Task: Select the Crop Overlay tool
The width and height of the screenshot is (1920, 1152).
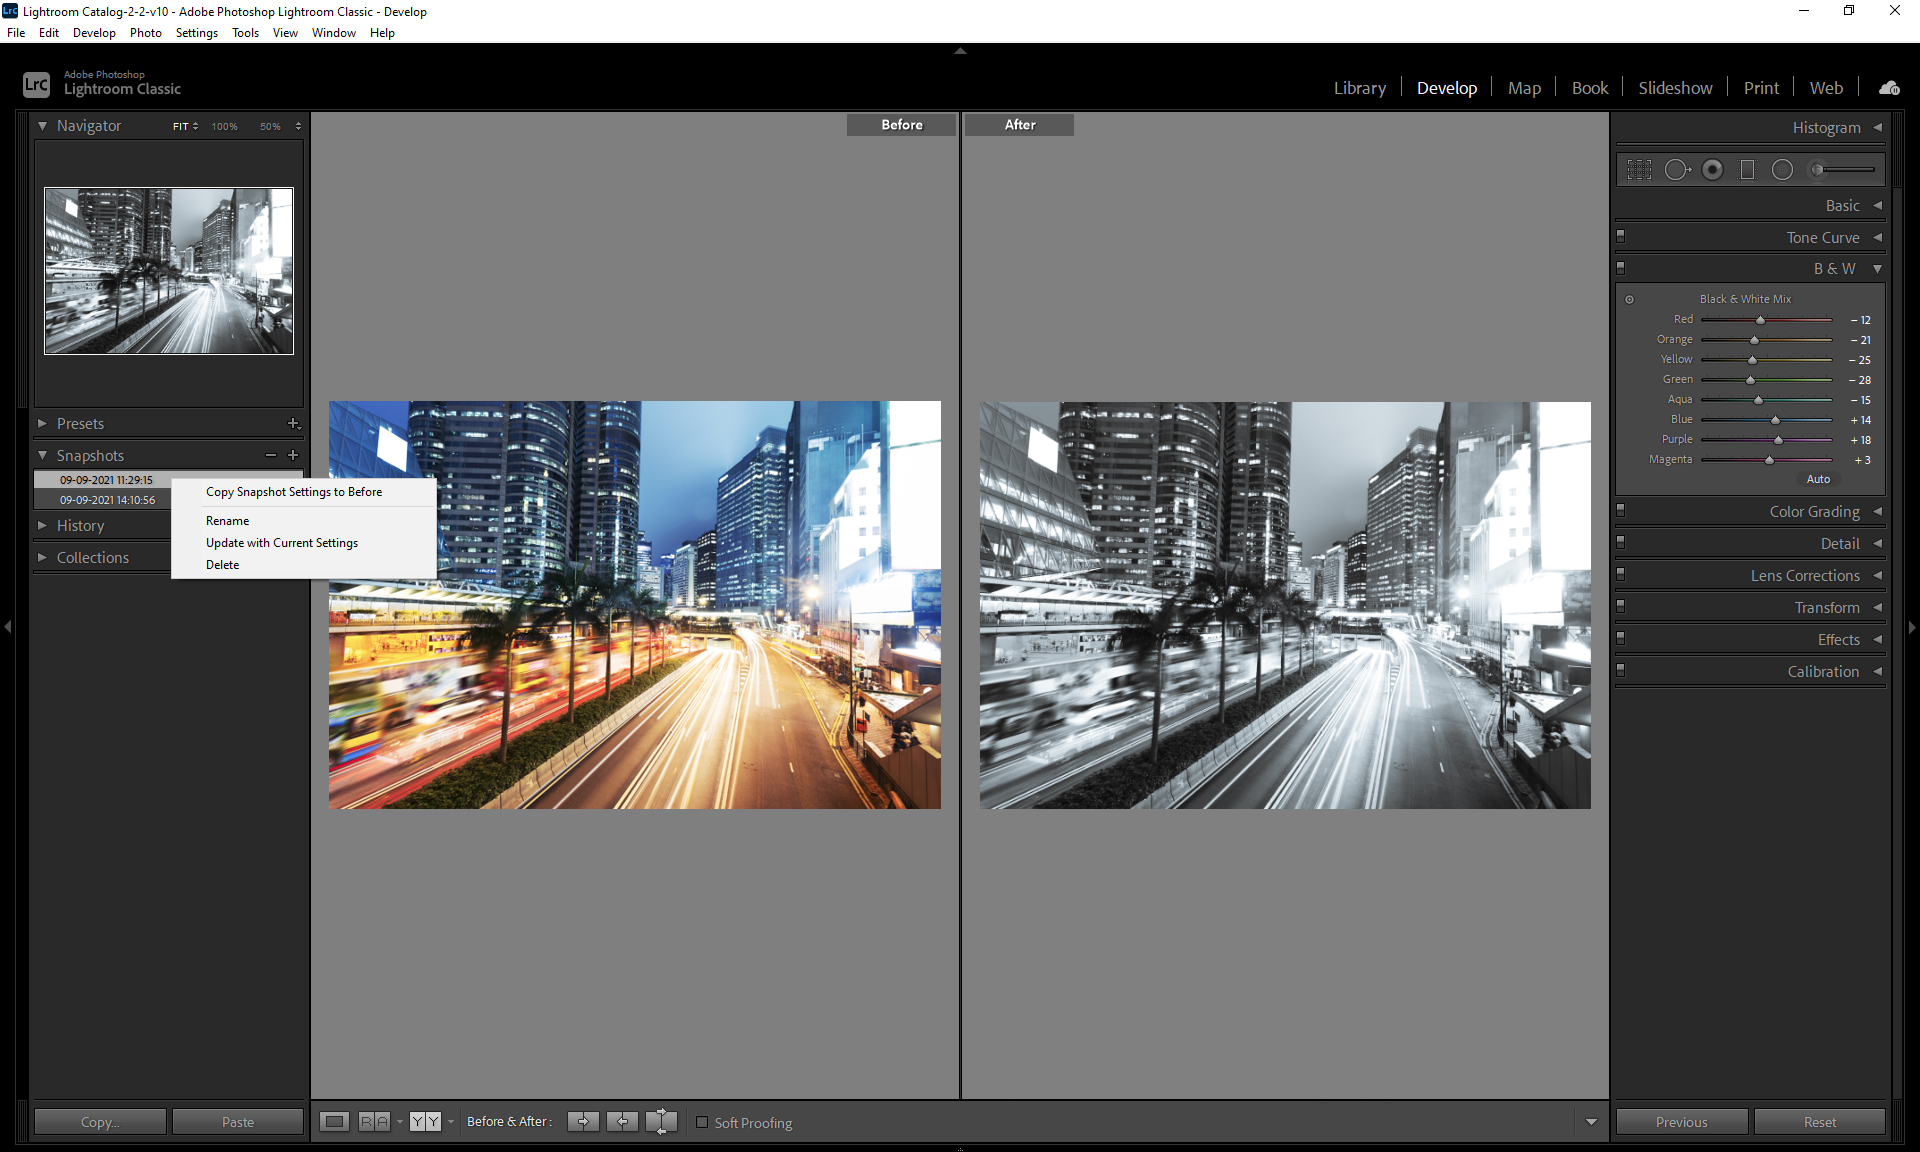Action: click(1639, 169)
